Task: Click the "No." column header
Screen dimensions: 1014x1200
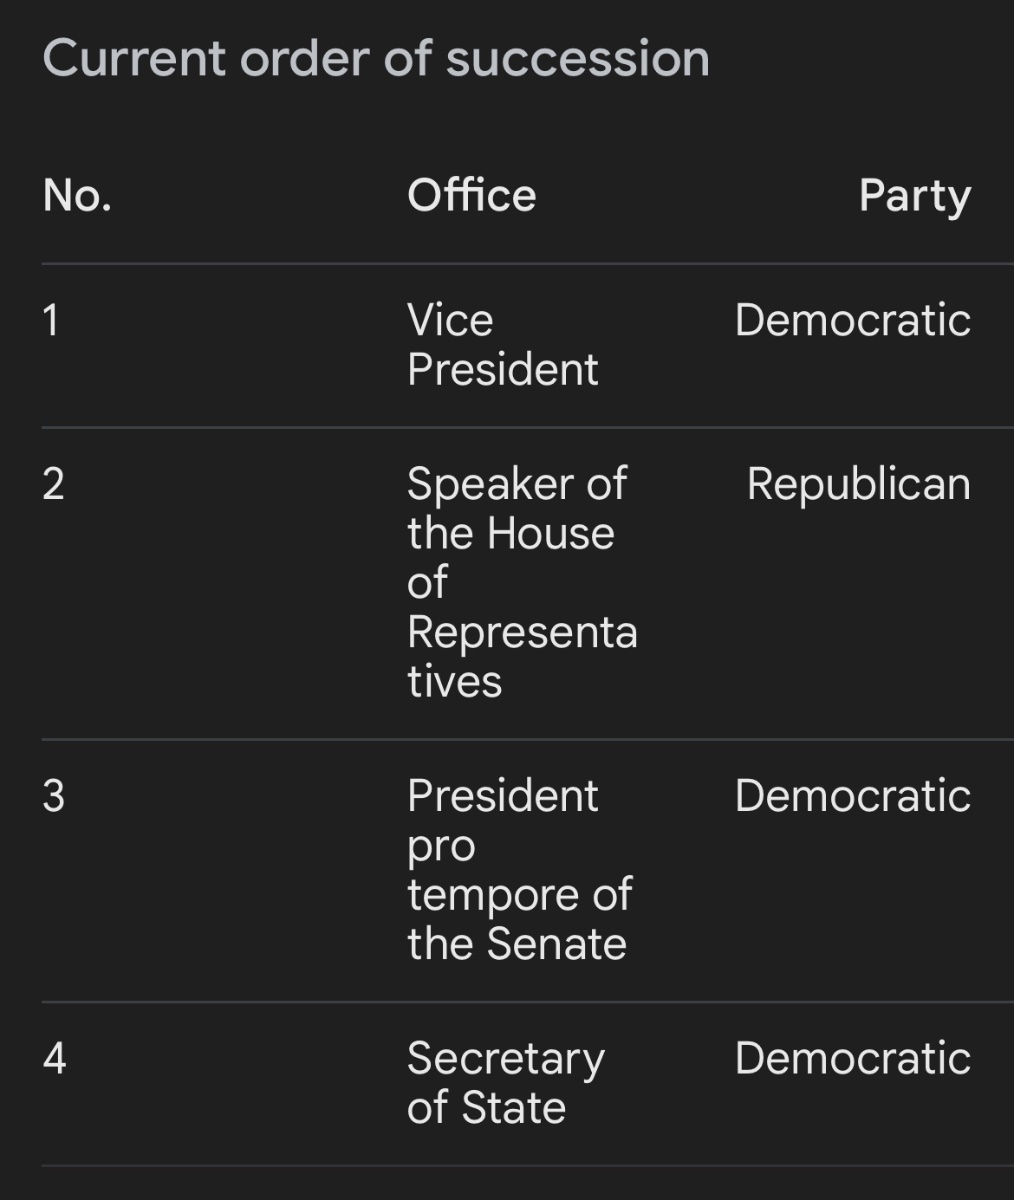Action: pyautogui.click(x=77, y=195)
